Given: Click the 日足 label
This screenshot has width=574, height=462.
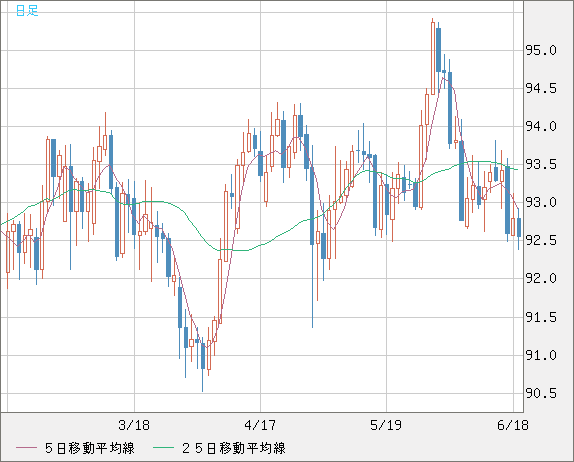Looking at the screenshot, I should click(x=27, y=10).
